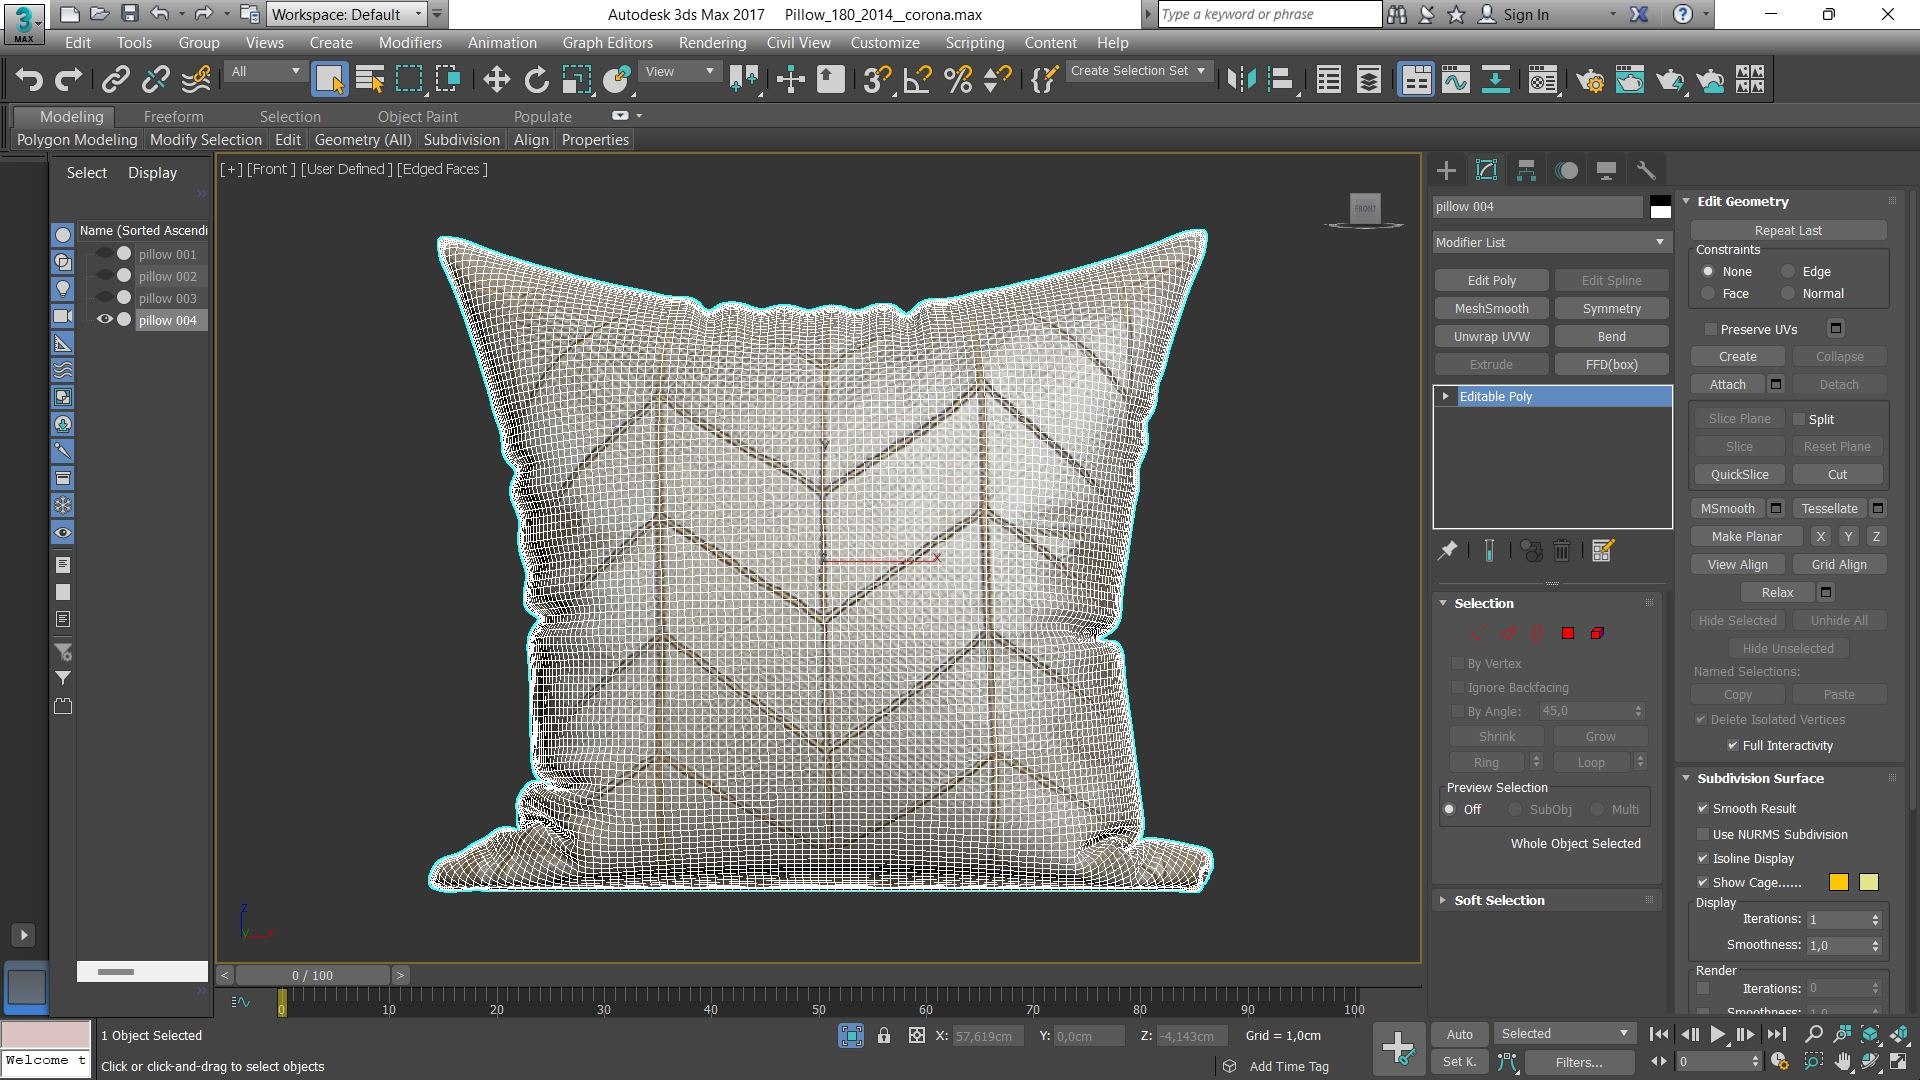Switch to the Freeform ribbon tab

[173, 117]
